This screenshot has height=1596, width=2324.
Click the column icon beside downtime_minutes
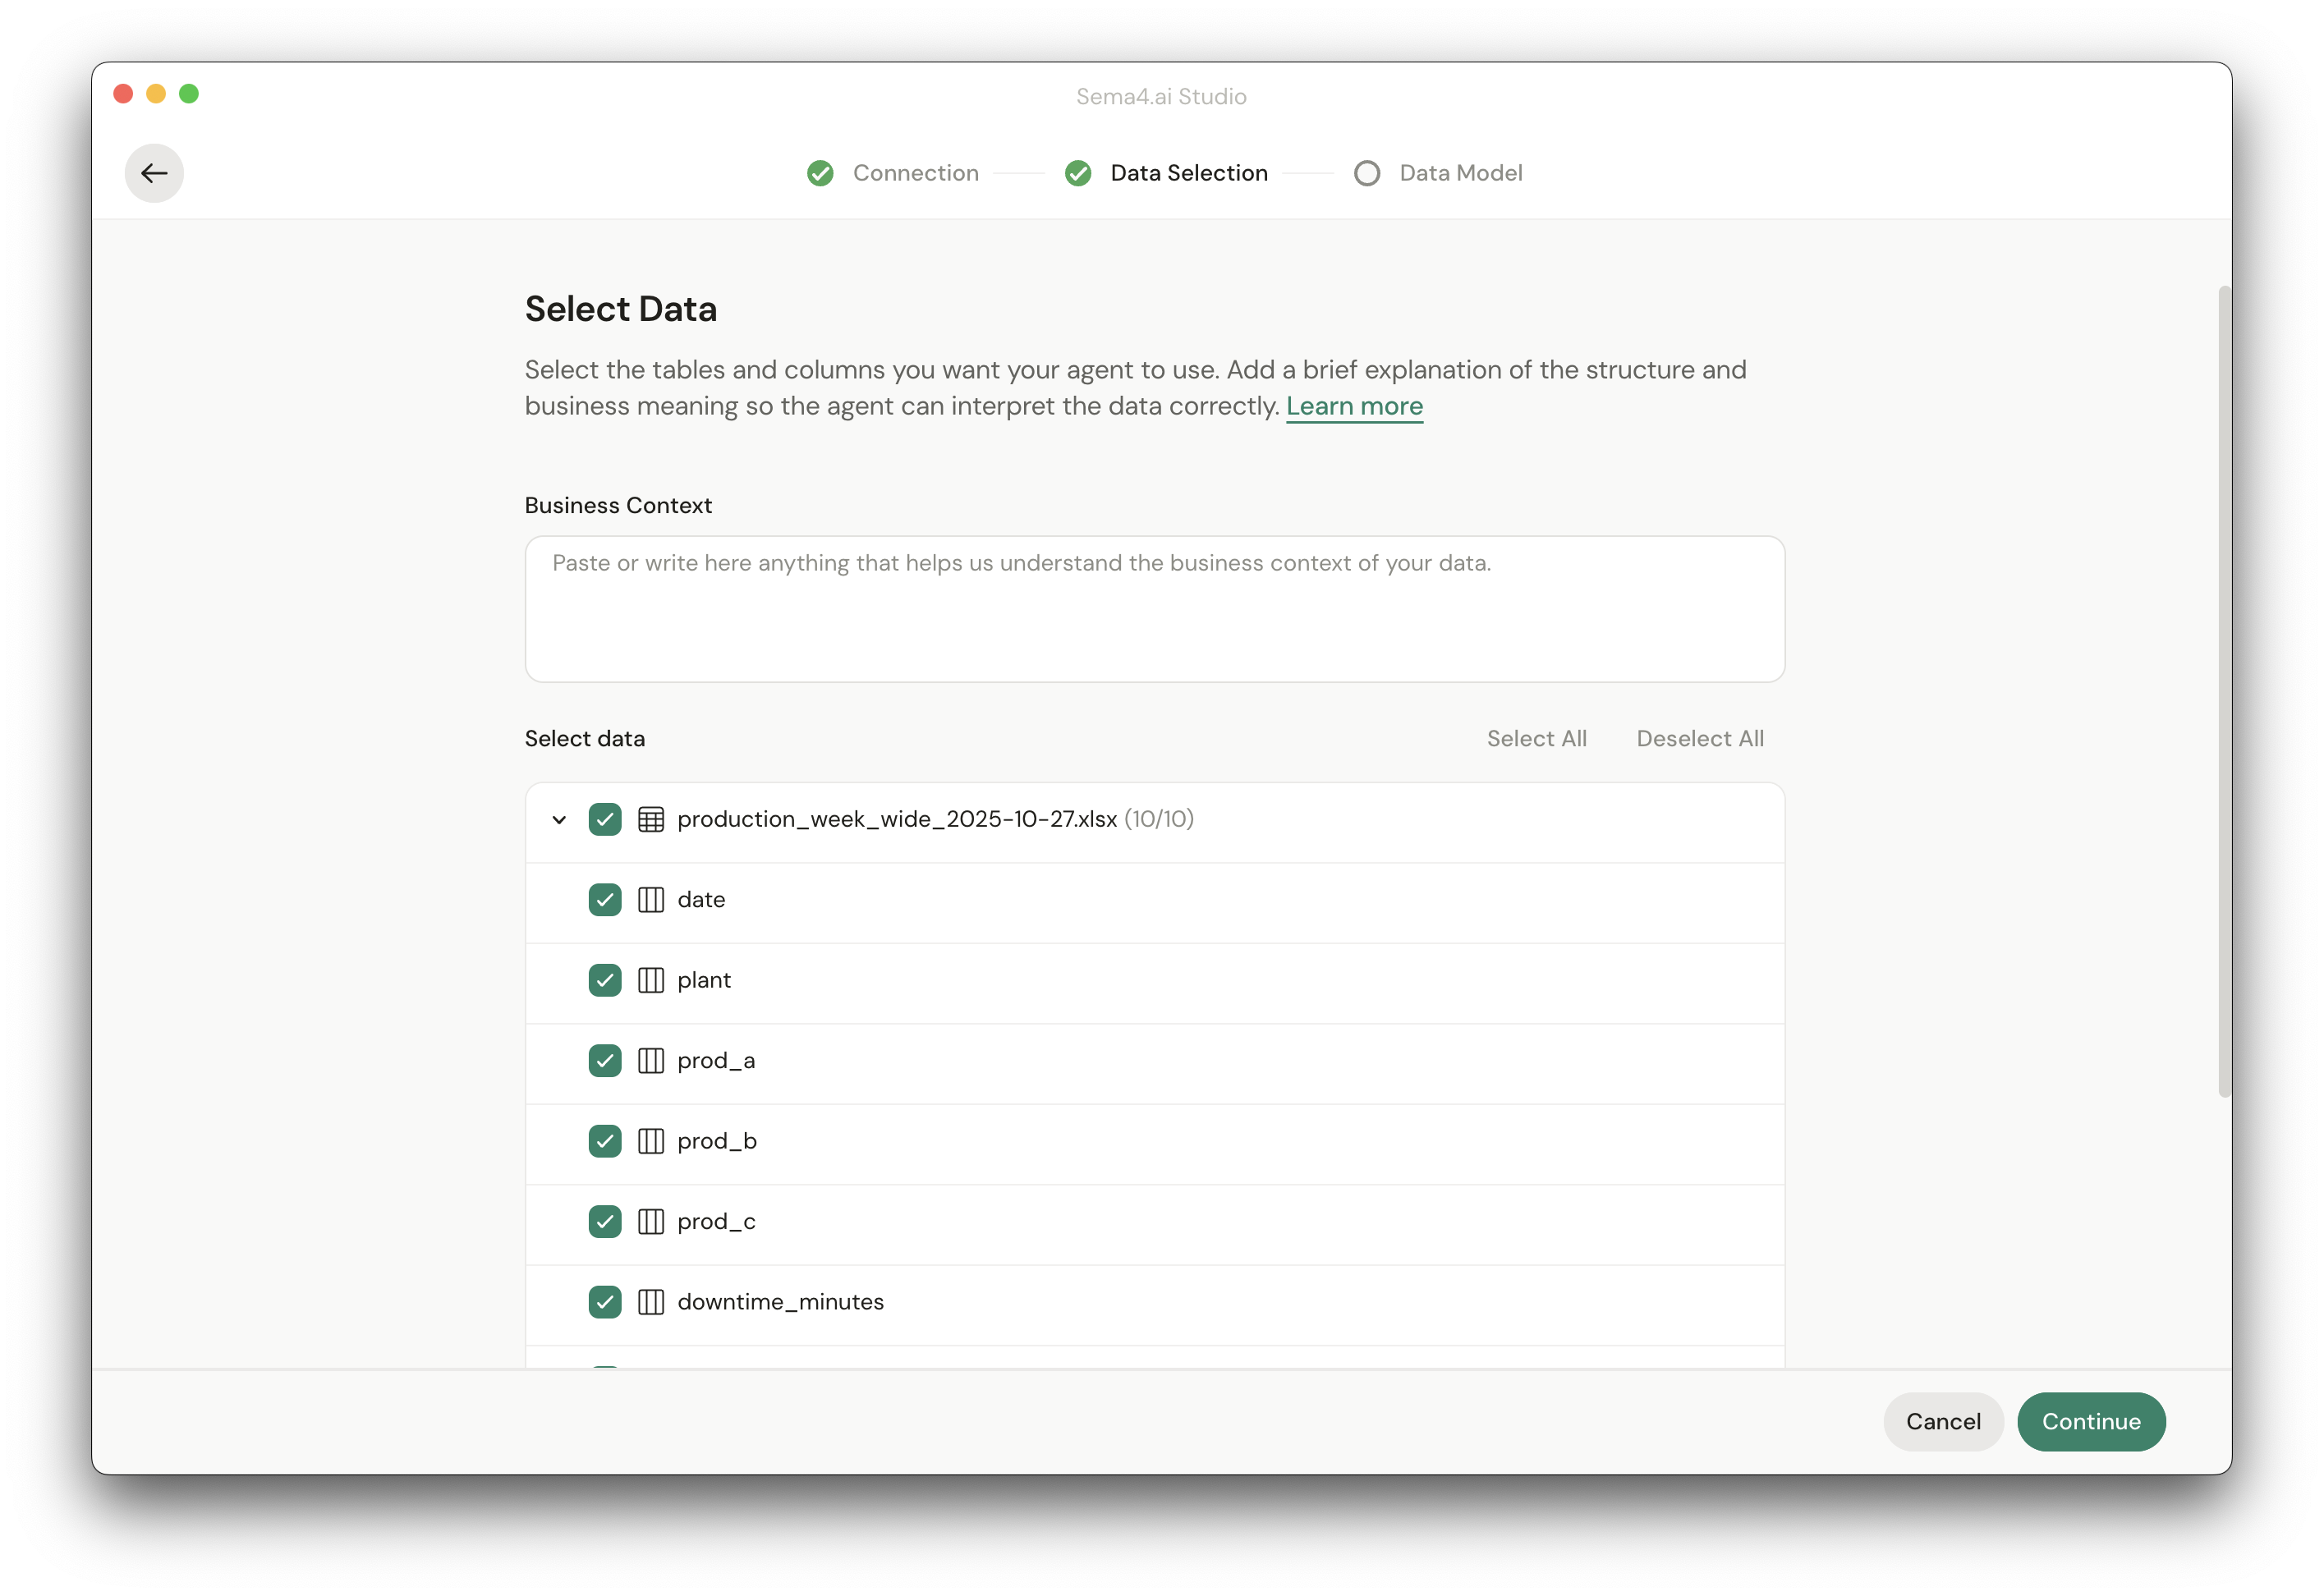652,1301
